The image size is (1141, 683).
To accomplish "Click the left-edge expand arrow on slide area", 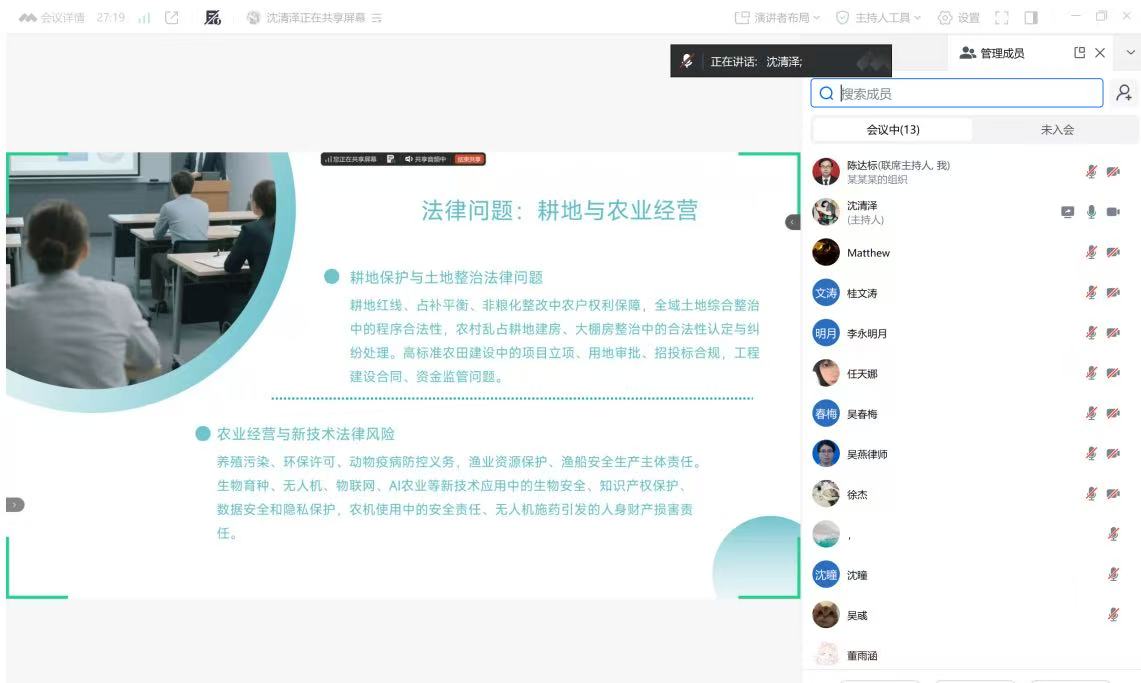I will [x=15, y=505].
